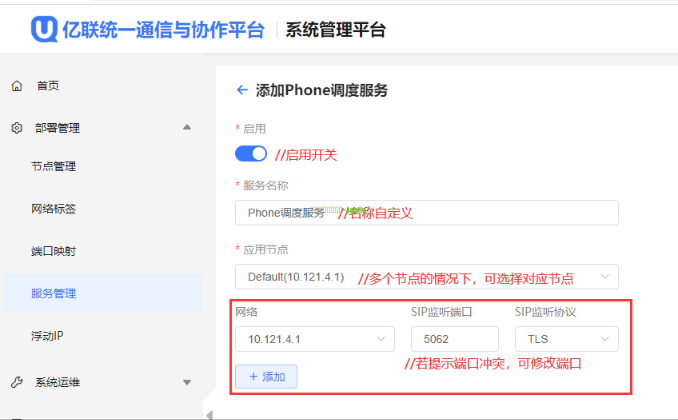Go to 首页 in sidebar
The width and height of the screenshot is (678, 420).
[x=48, y=86]
